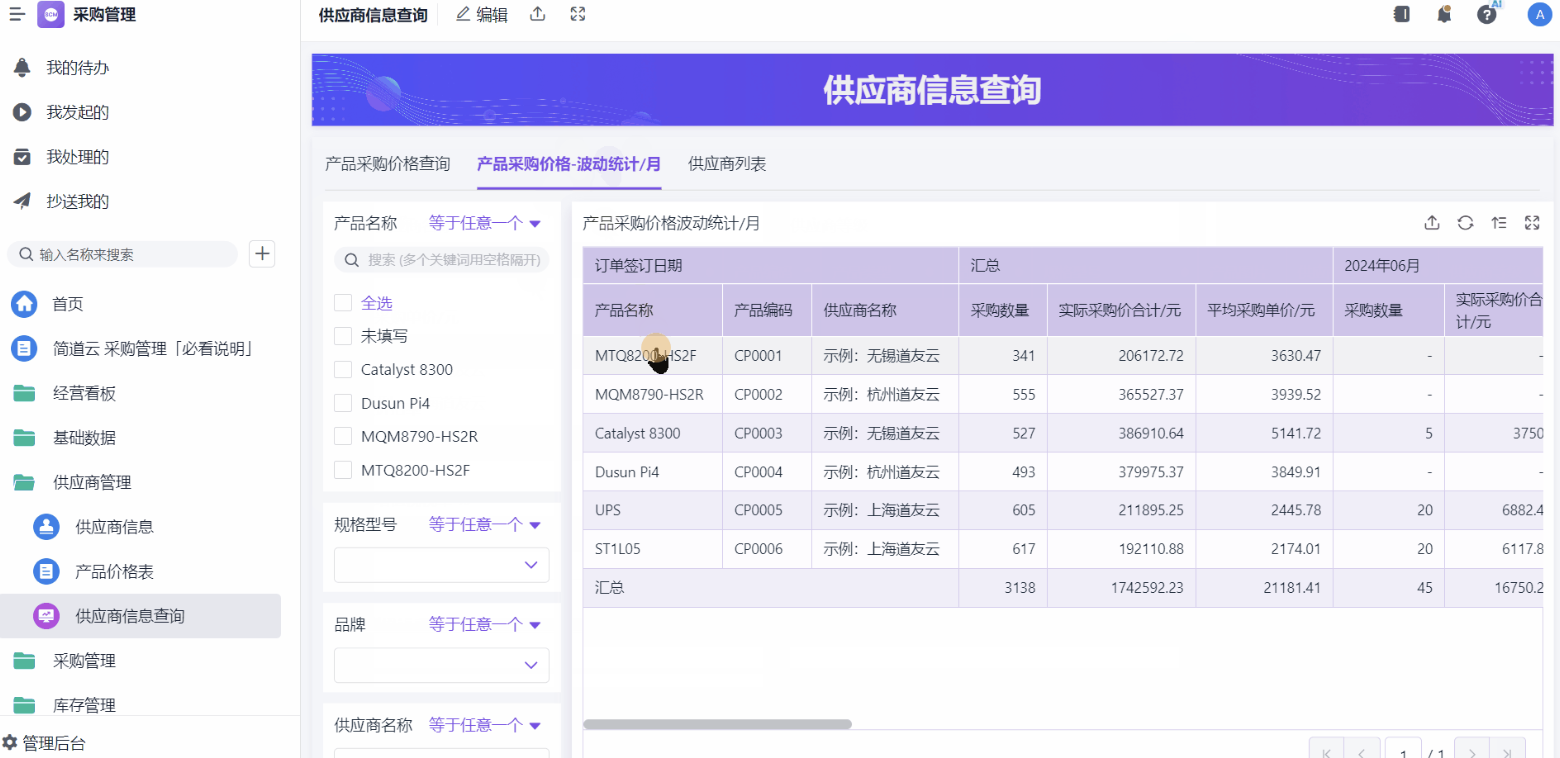This screenshot has width=1560, height=758.
Task: Click the share icon next to 编辑
Action: click(x=538, y=14)
